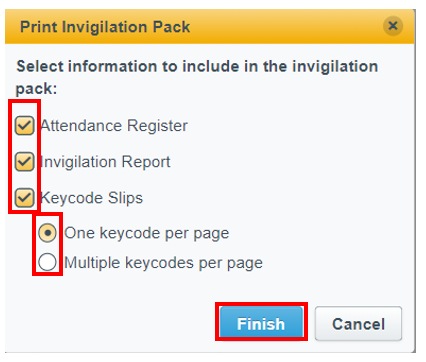Click the Finish button

[261, 323]
